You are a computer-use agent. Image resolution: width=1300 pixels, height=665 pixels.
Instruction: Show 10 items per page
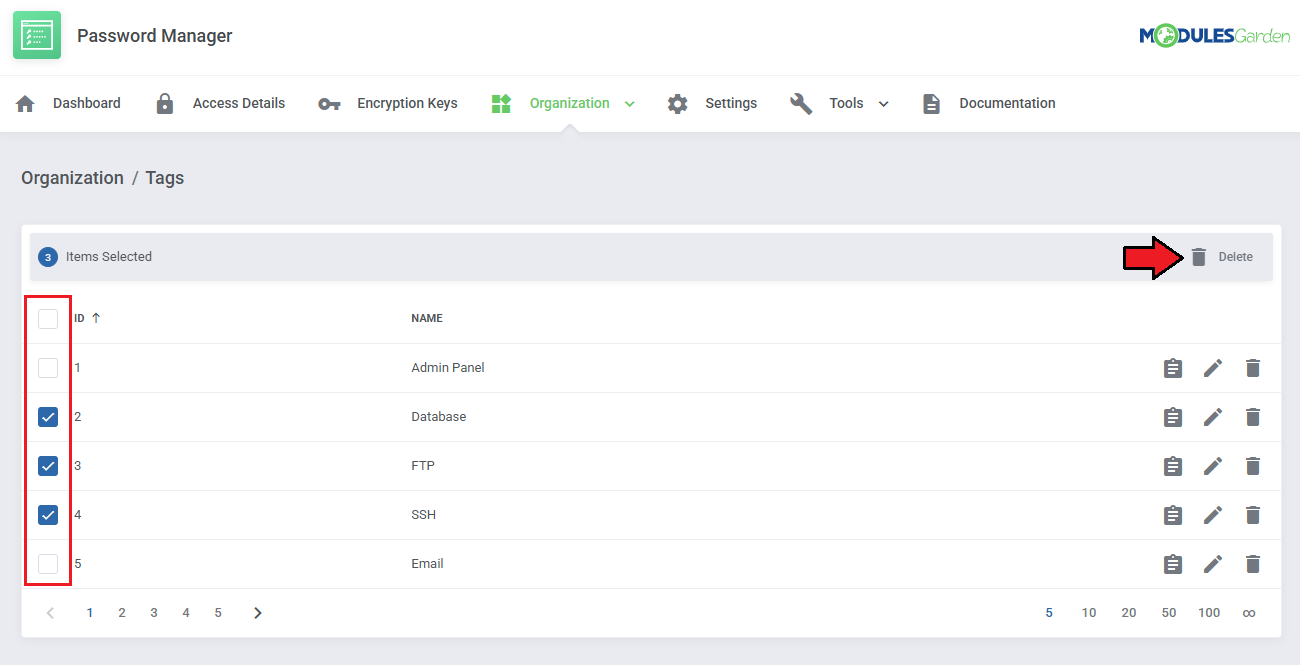pos(1089,613)
